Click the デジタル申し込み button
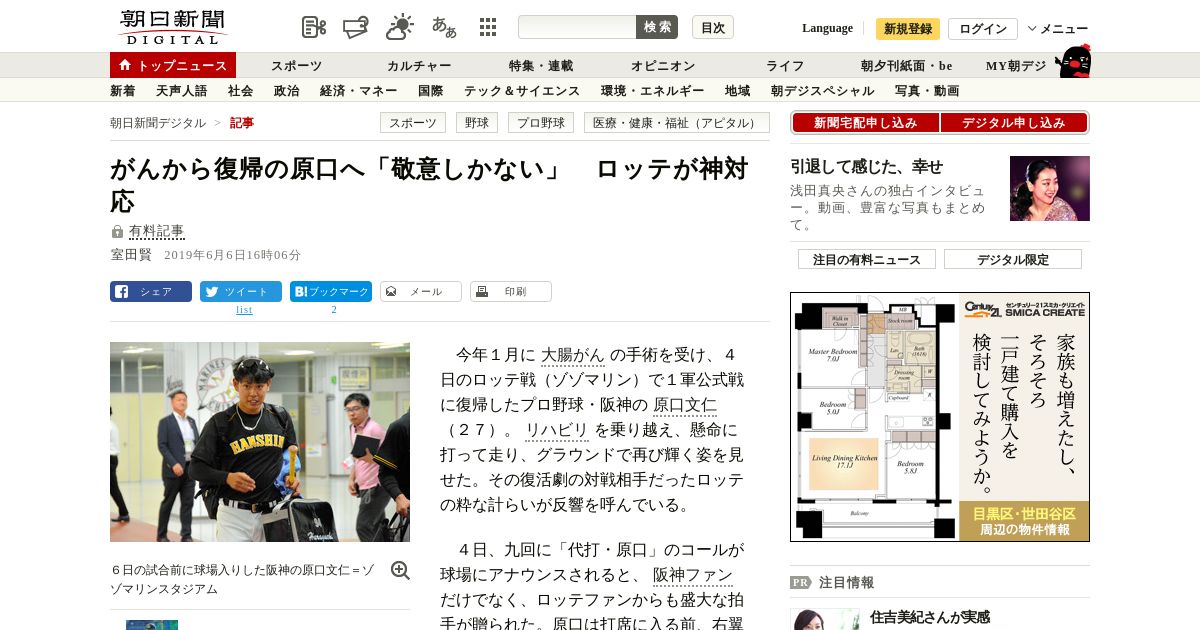This screenshot has width=1200, height=630. point(1014,123)
